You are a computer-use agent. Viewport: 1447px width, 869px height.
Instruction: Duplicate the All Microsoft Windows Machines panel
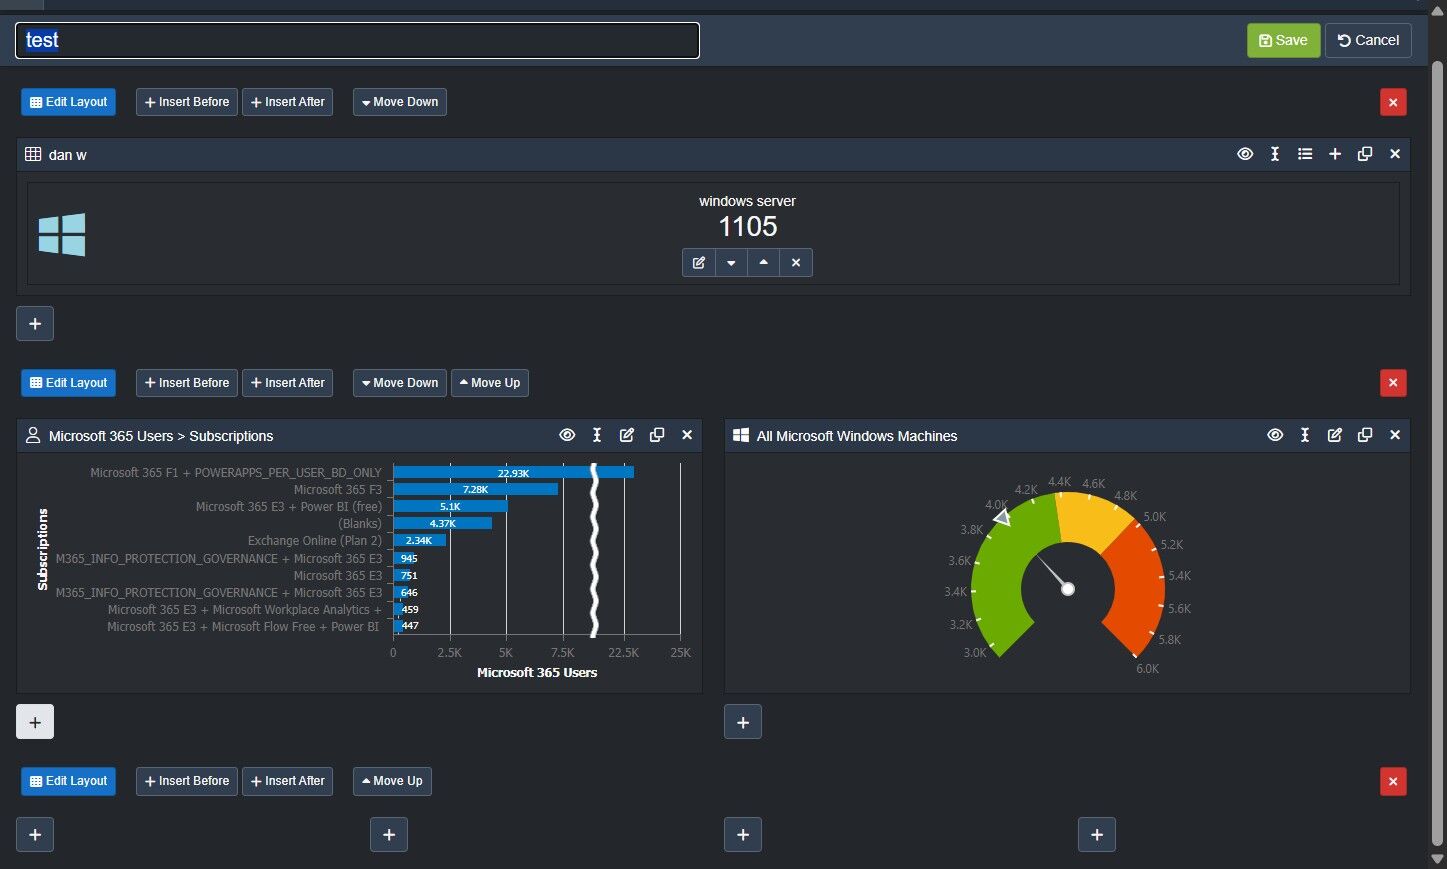[1364, 435]
